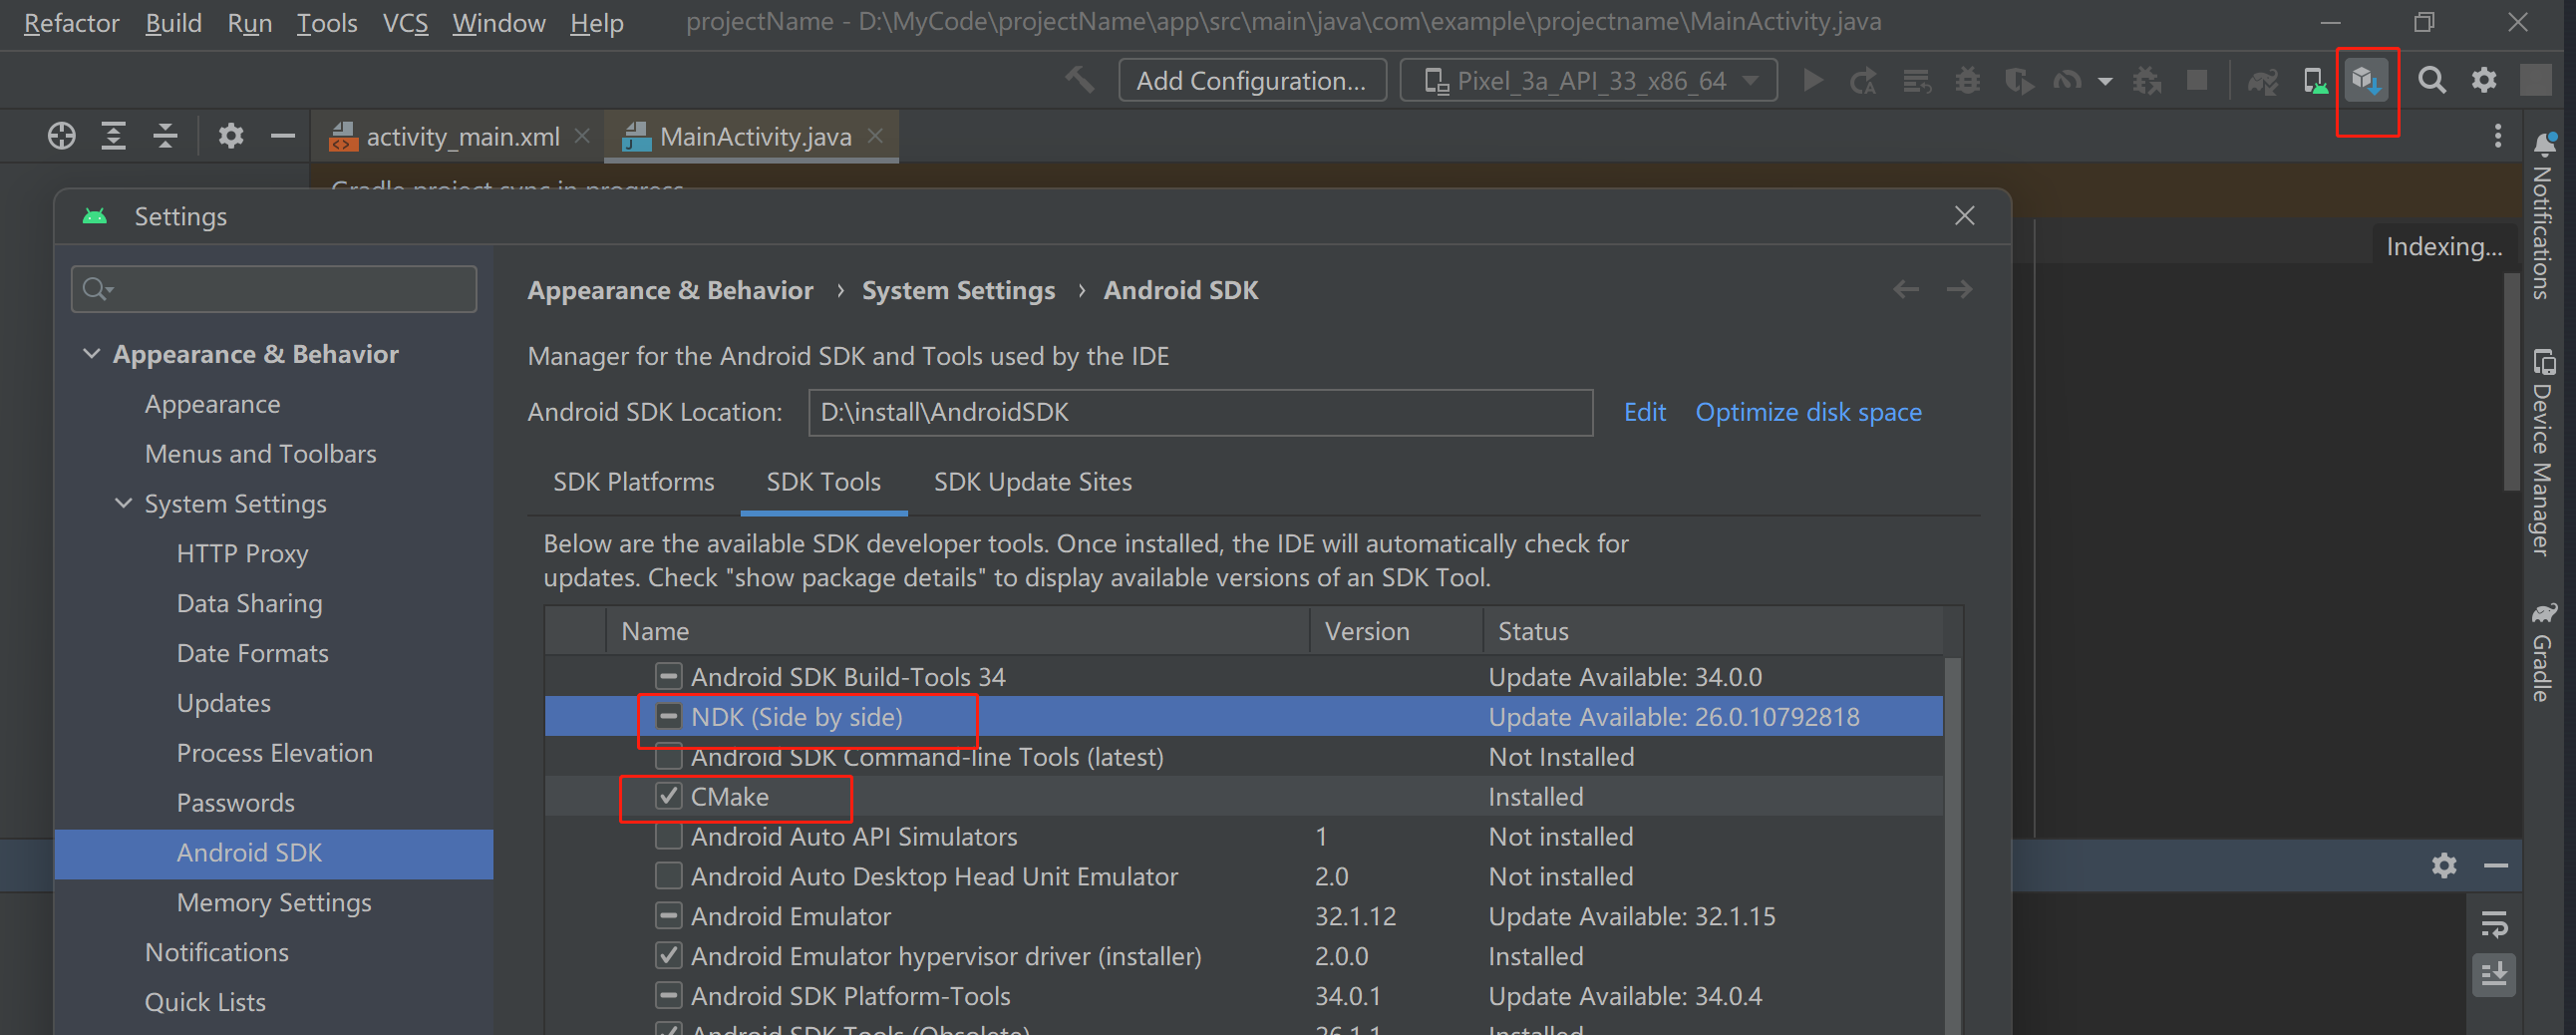2576x1035 pixels.
Task: Open the Refactor menu
Action: (x=71, y=22)
